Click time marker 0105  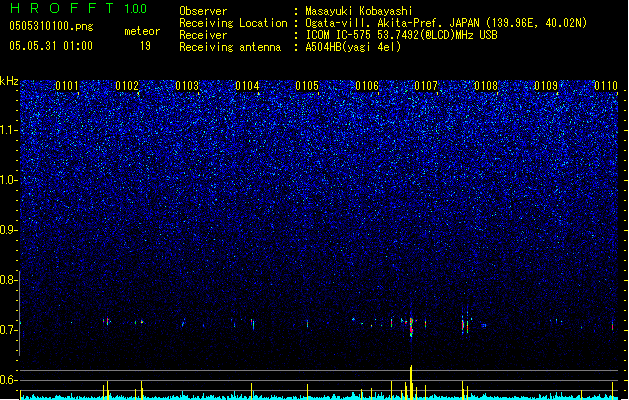pos(307,86)
